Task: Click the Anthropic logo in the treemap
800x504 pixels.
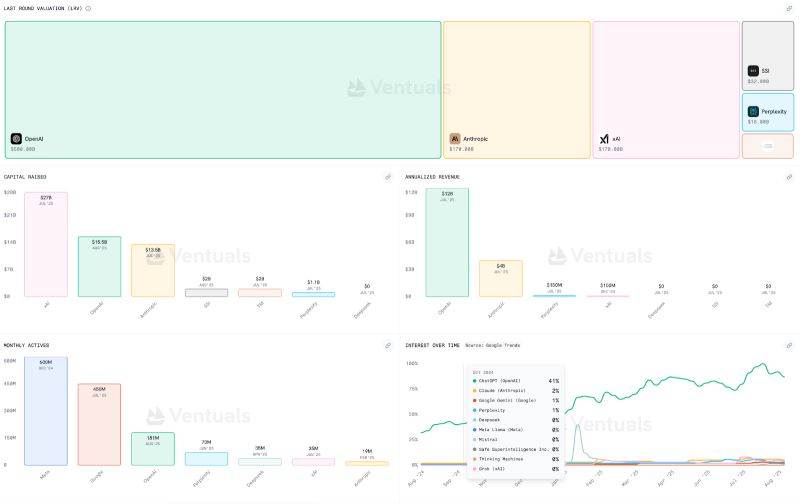Action: (455, 138)
